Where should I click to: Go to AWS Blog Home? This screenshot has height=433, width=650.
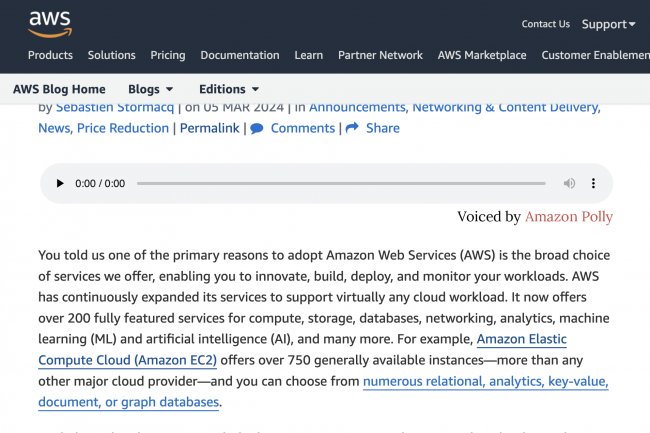point(60,89)
